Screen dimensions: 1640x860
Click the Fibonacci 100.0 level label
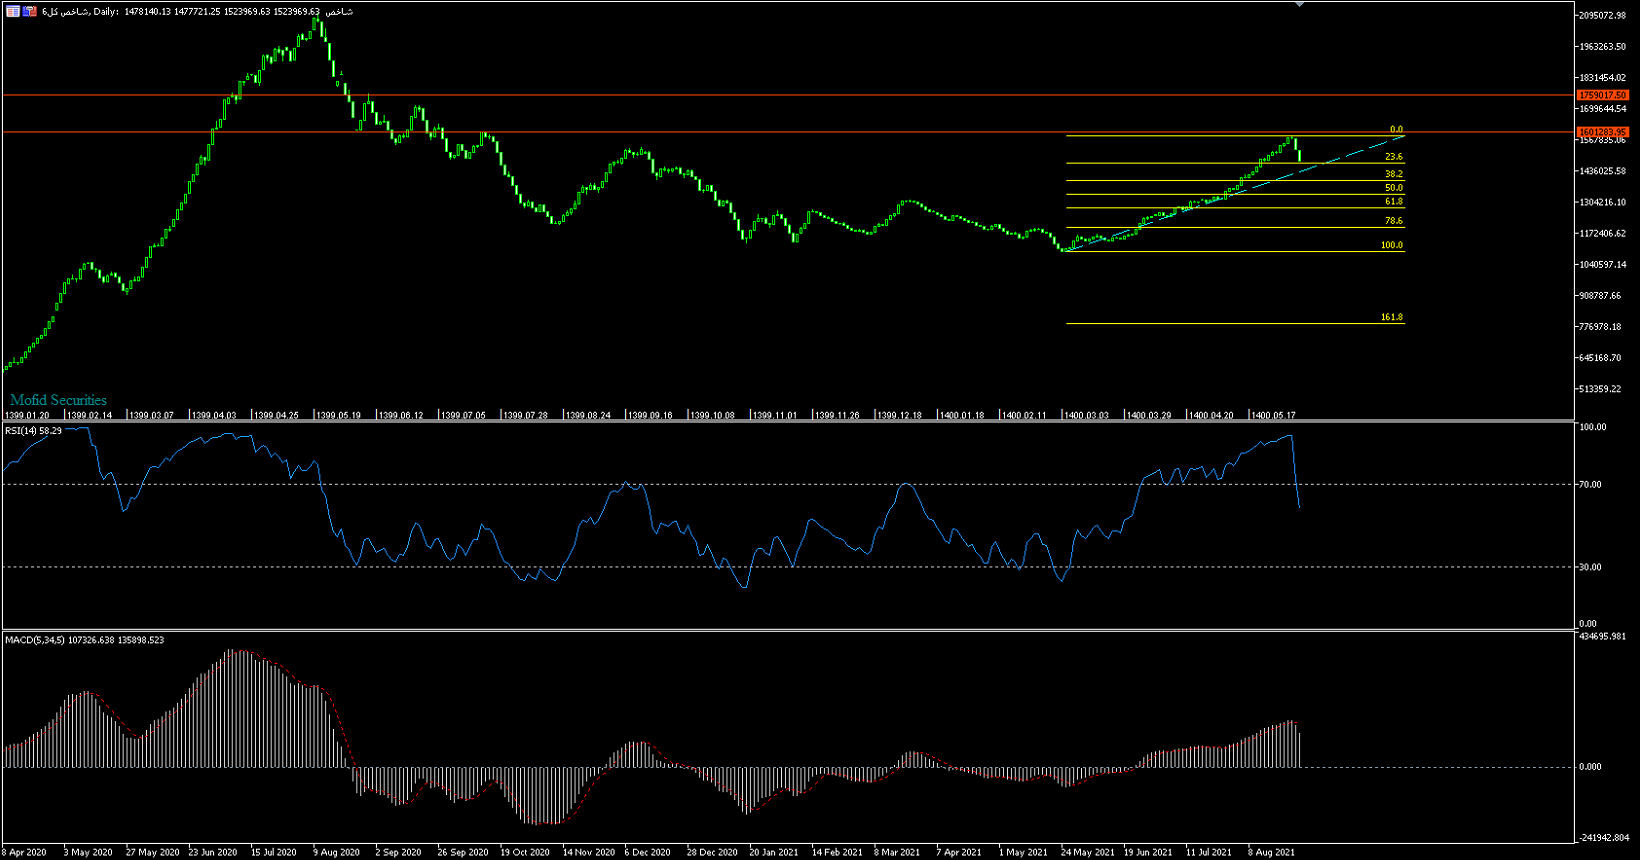pyautogui.click(x=1391, y=245)
